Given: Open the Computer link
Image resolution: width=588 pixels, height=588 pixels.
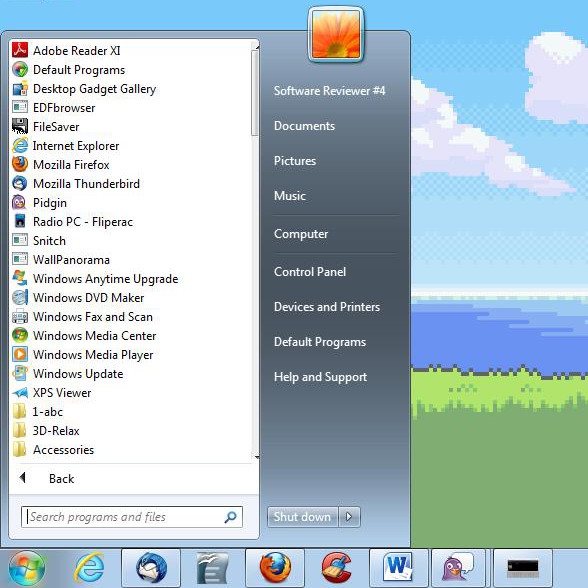Looking at the screenshot, I should click(301, 234).
